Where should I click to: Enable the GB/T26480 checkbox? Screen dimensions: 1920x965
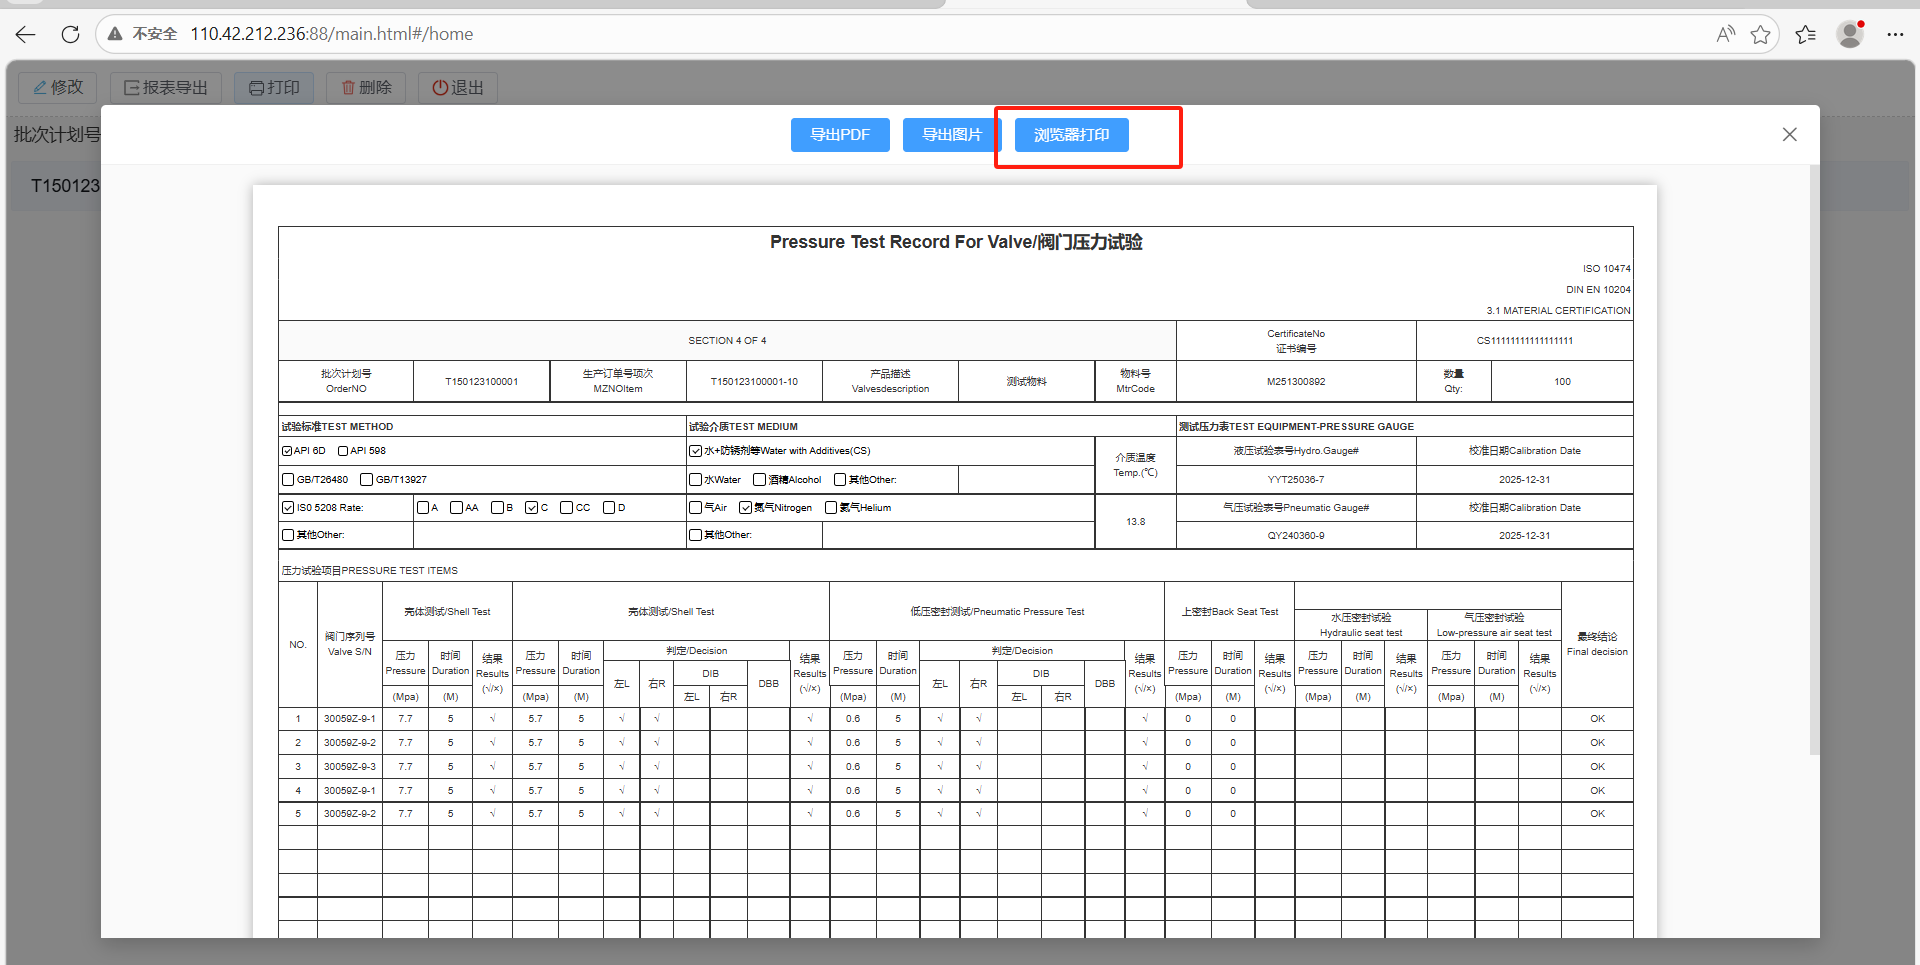(x=288, y=480)
